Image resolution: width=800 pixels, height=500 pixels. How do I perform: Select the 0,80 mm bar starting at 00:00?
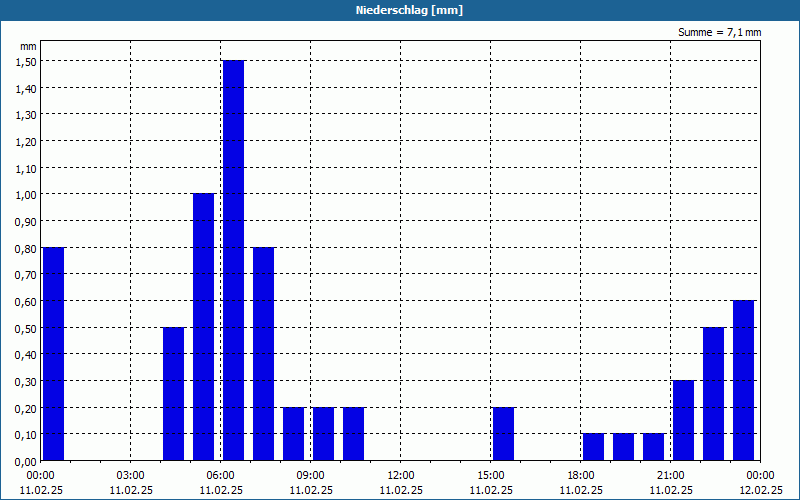click(x=54, y=354)
